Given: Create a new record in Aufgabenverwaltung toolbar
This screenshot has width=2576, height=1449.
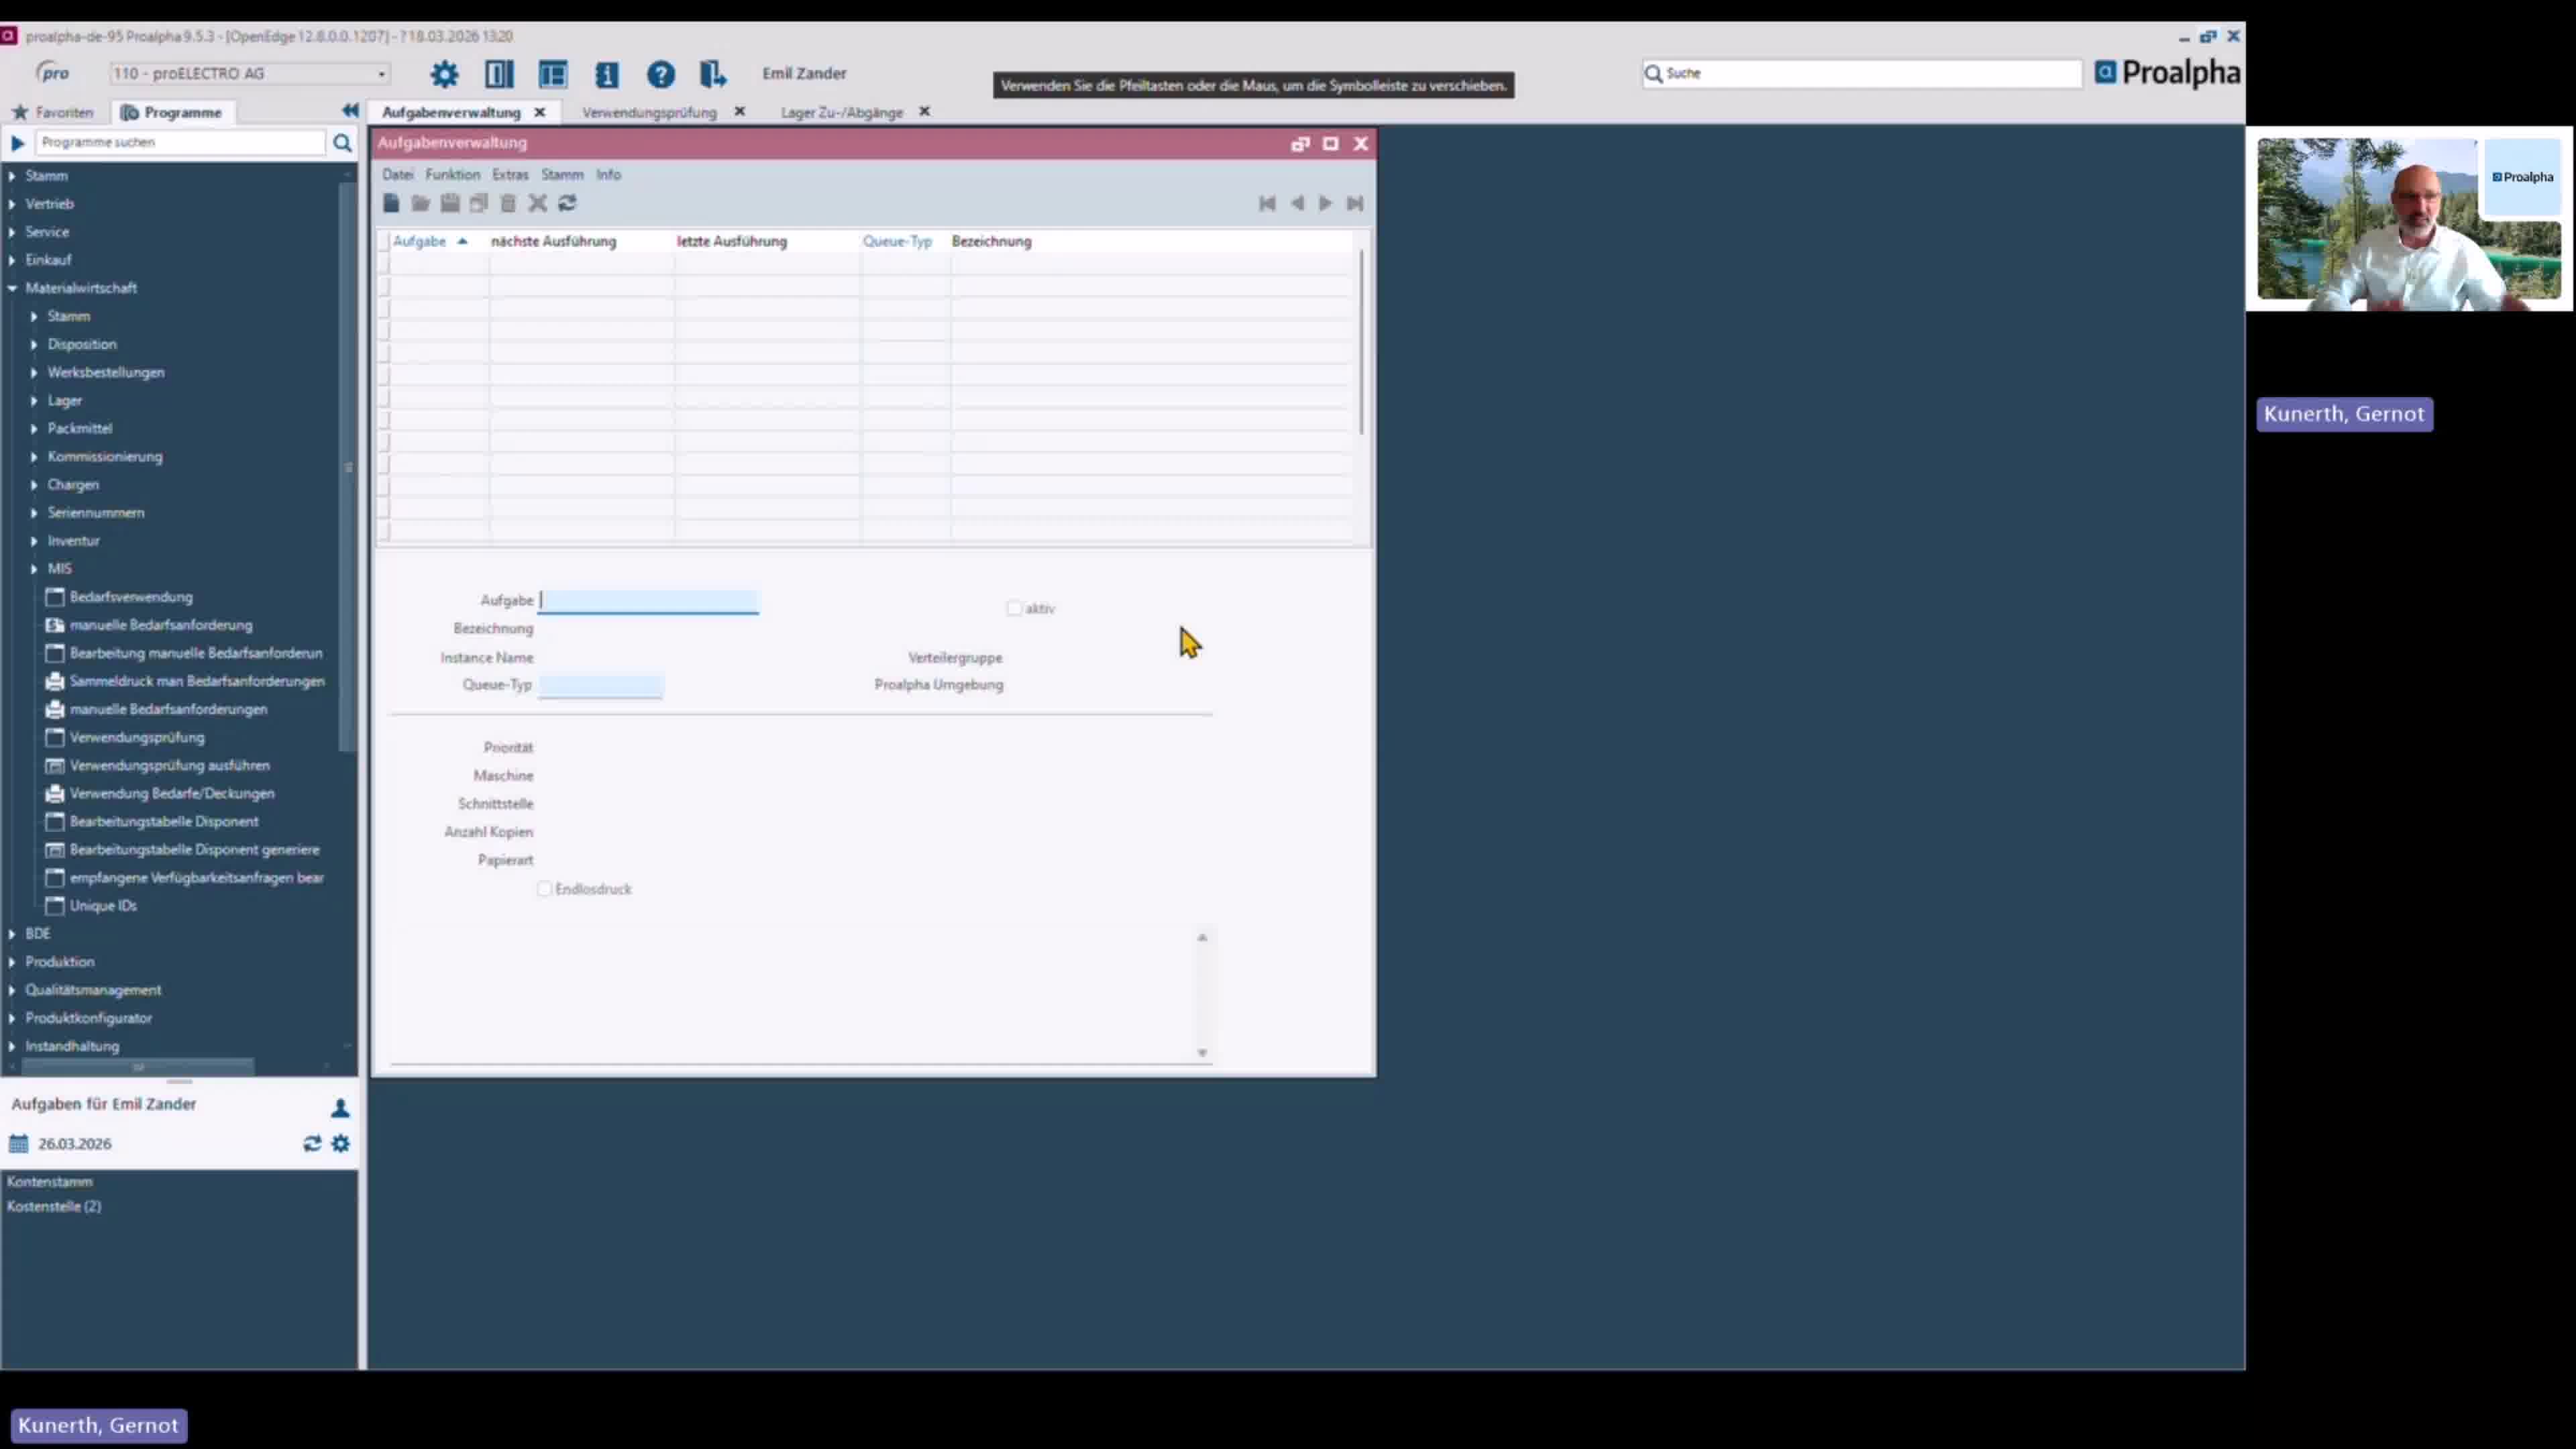Looking at the screenshot, I should click(391, 203).
